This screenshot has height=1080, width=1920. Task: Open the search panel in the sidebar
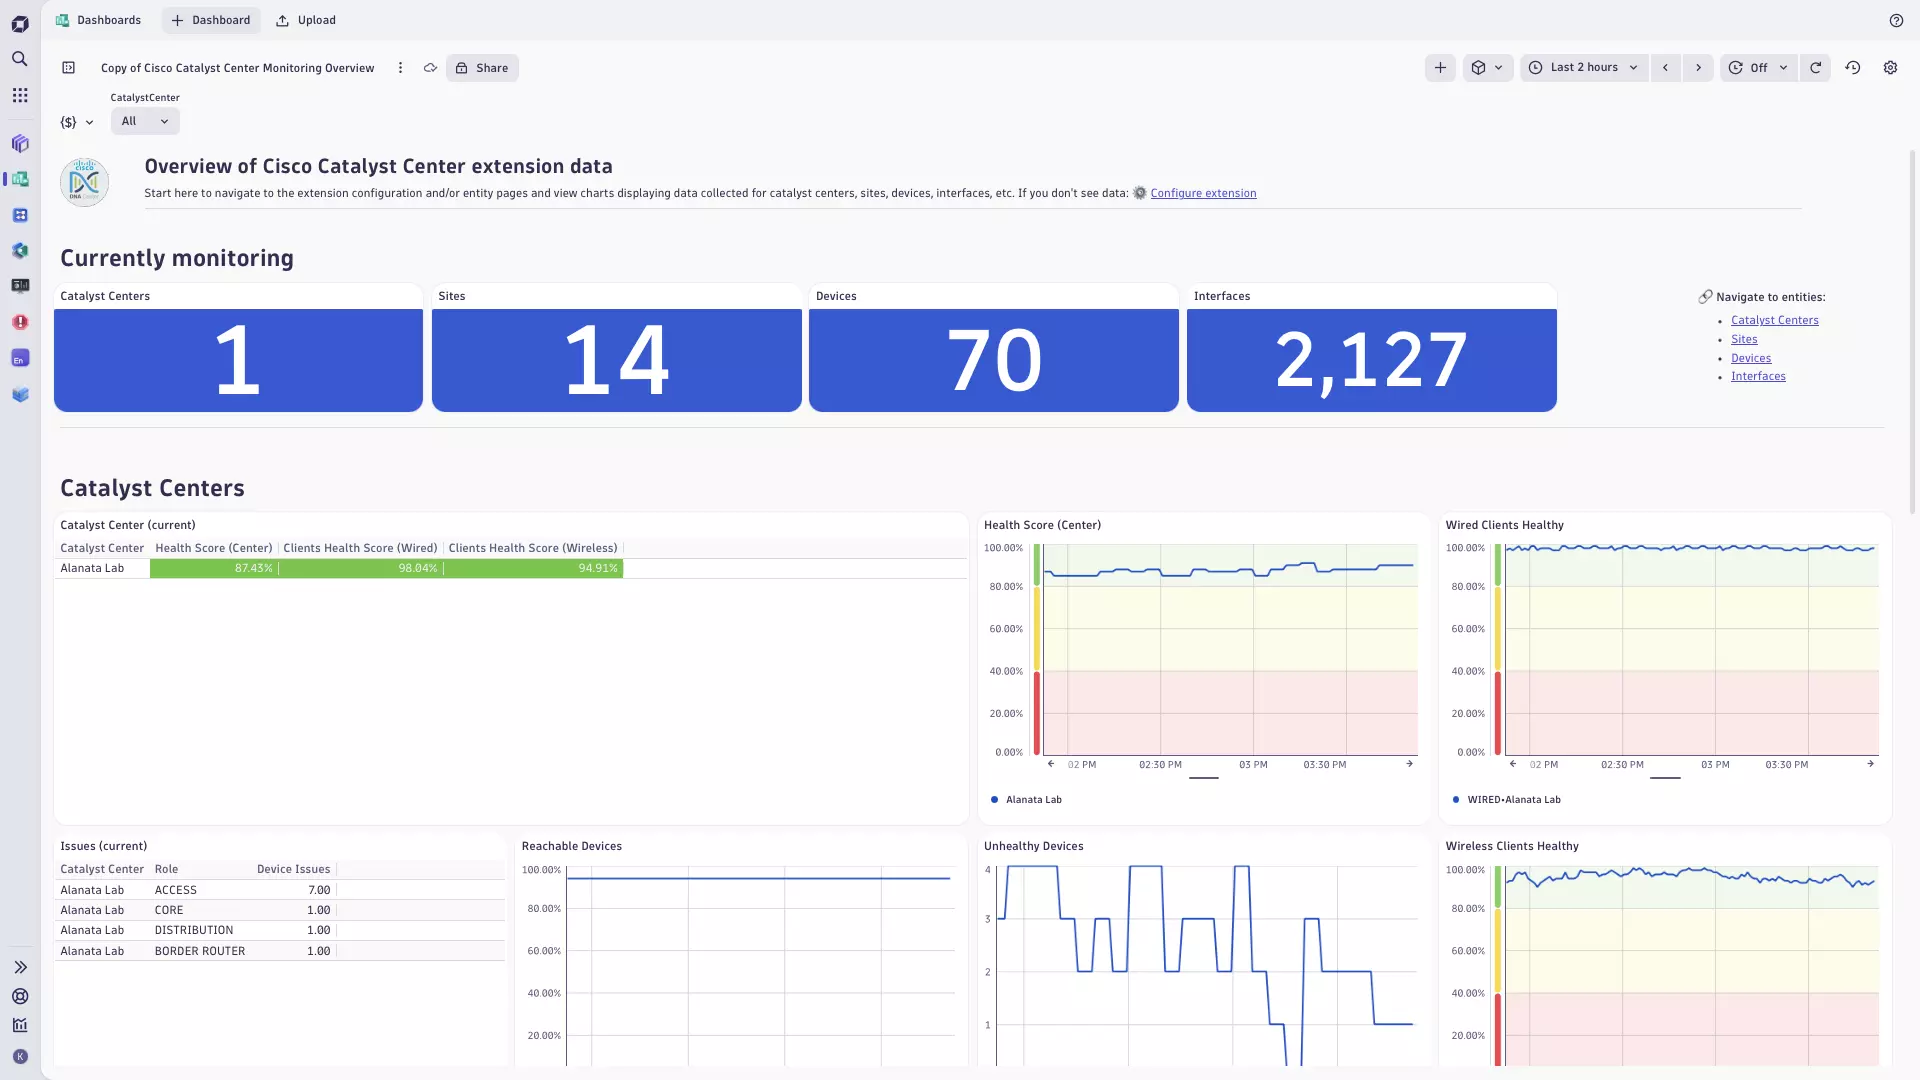pos(20,59)
